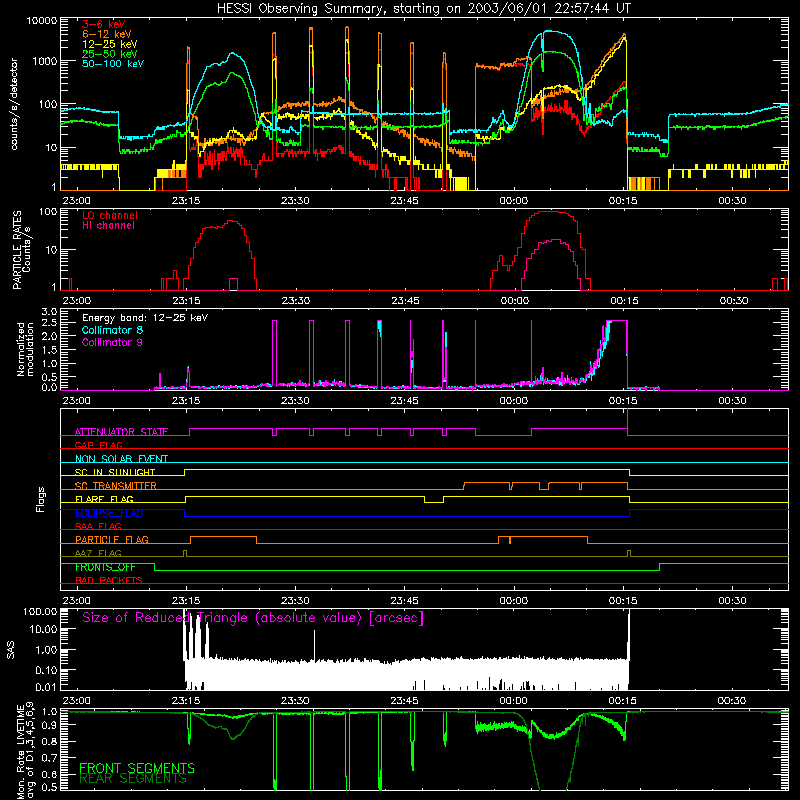
Task: Select the REAR SEGMENTS legend label
Action: [133, 778]
